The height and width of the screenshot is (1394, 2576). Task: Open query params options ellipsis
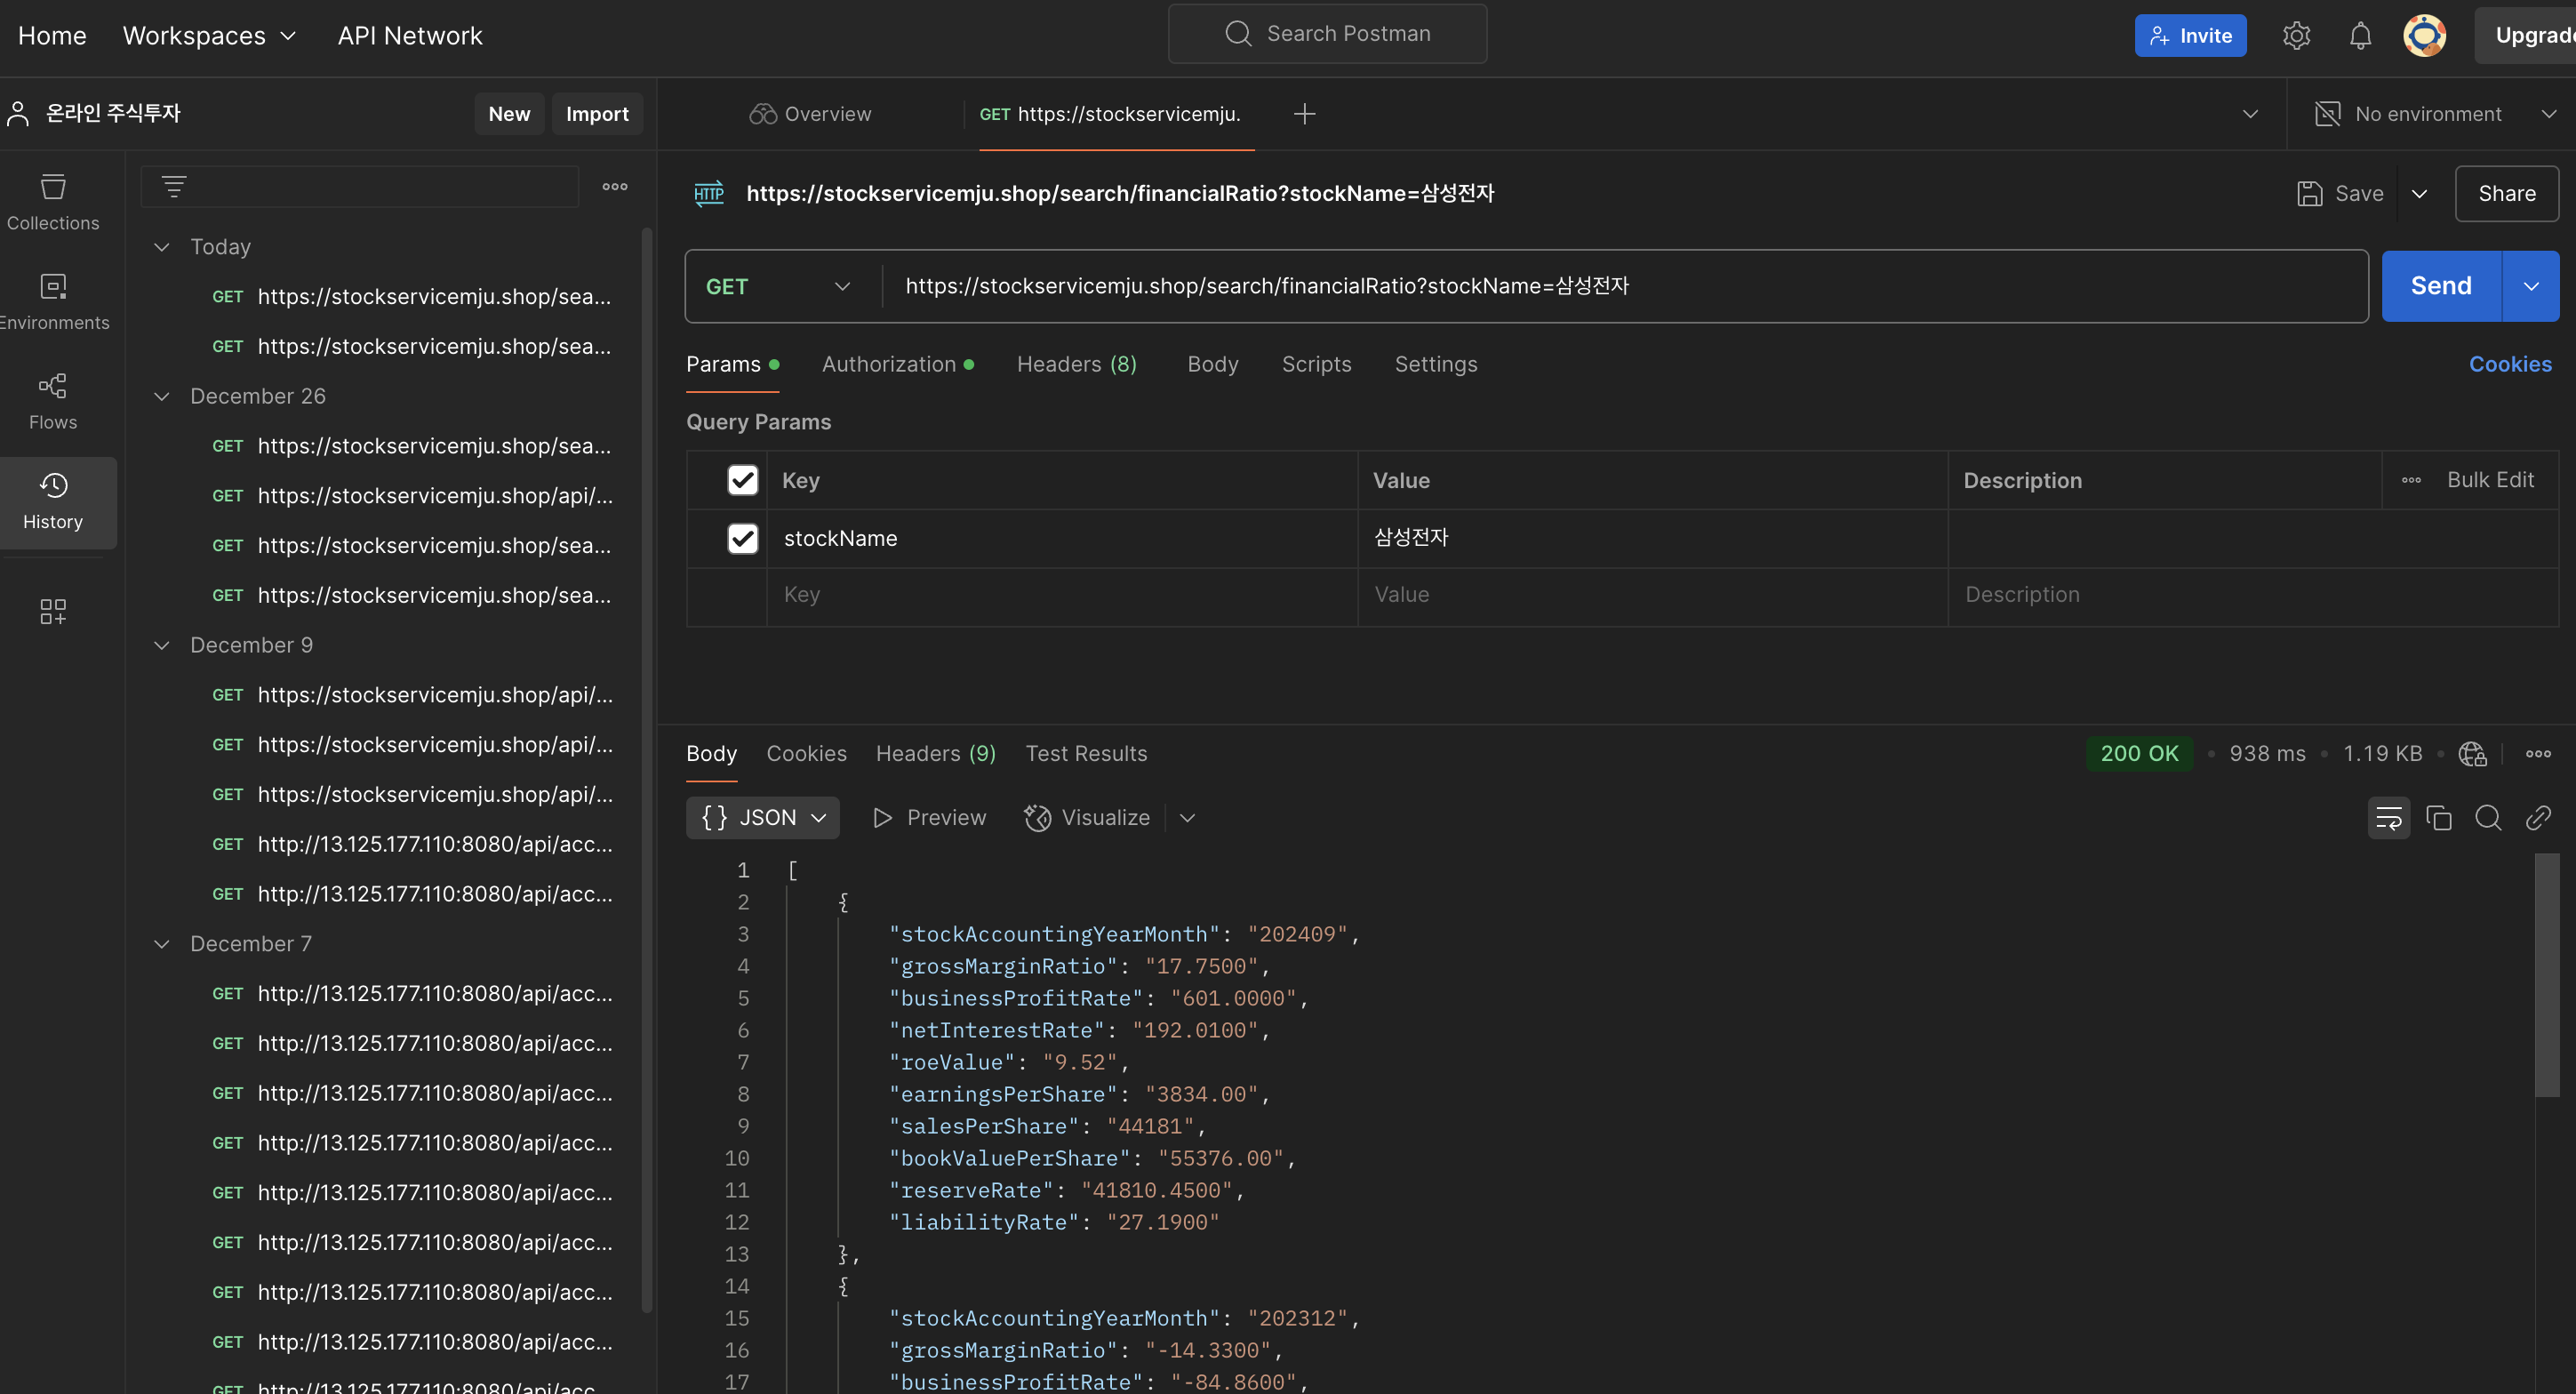point(2411,480)
